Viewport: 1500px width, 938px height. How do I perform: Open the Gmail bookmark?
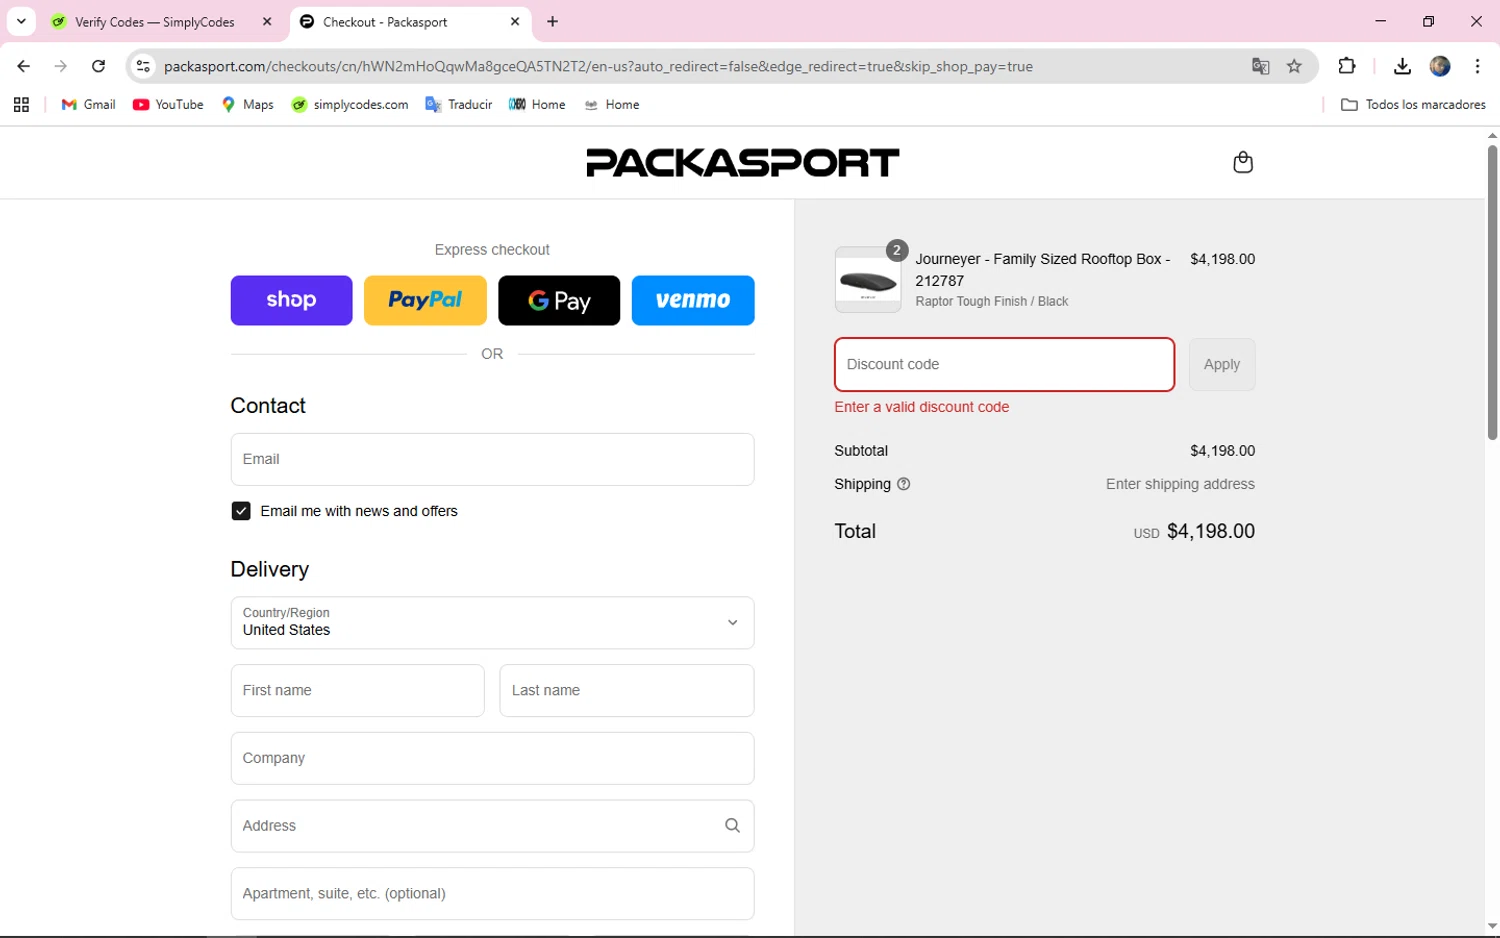pos(88,104)
